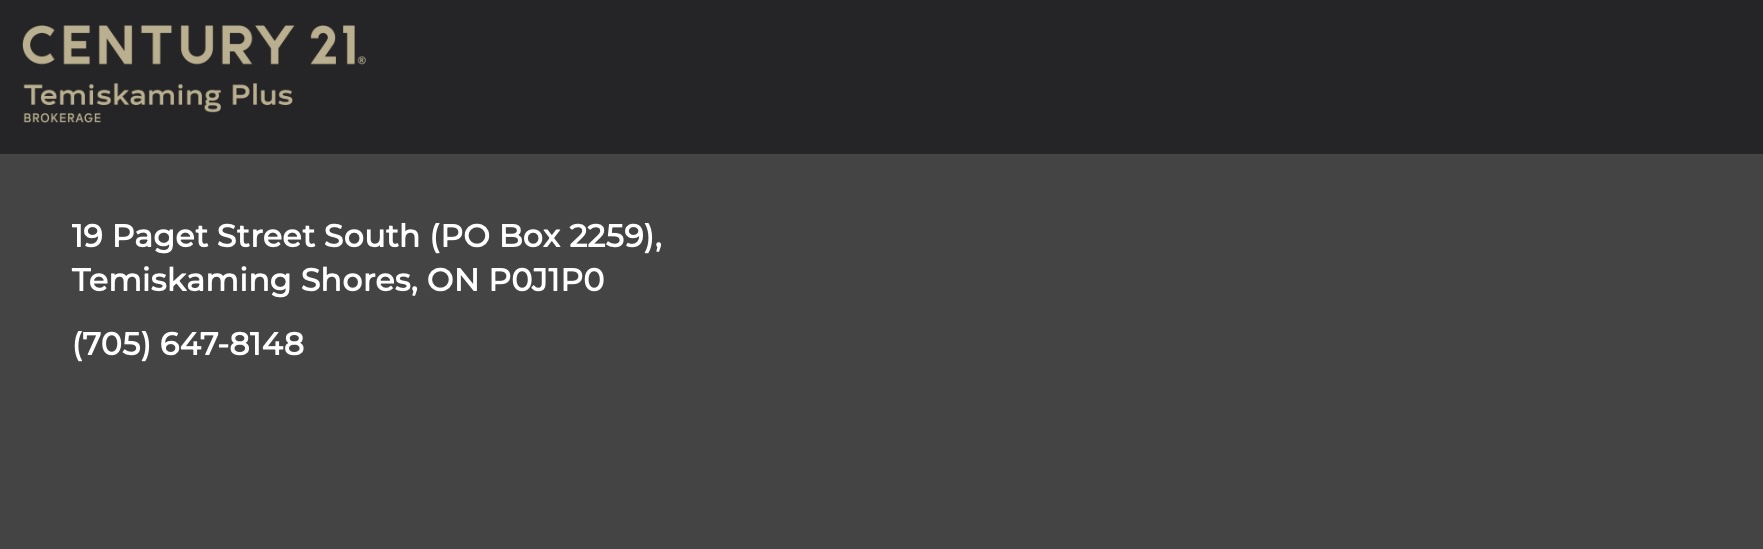Click the word Plus in the logo subtitle

coord(262,95)
